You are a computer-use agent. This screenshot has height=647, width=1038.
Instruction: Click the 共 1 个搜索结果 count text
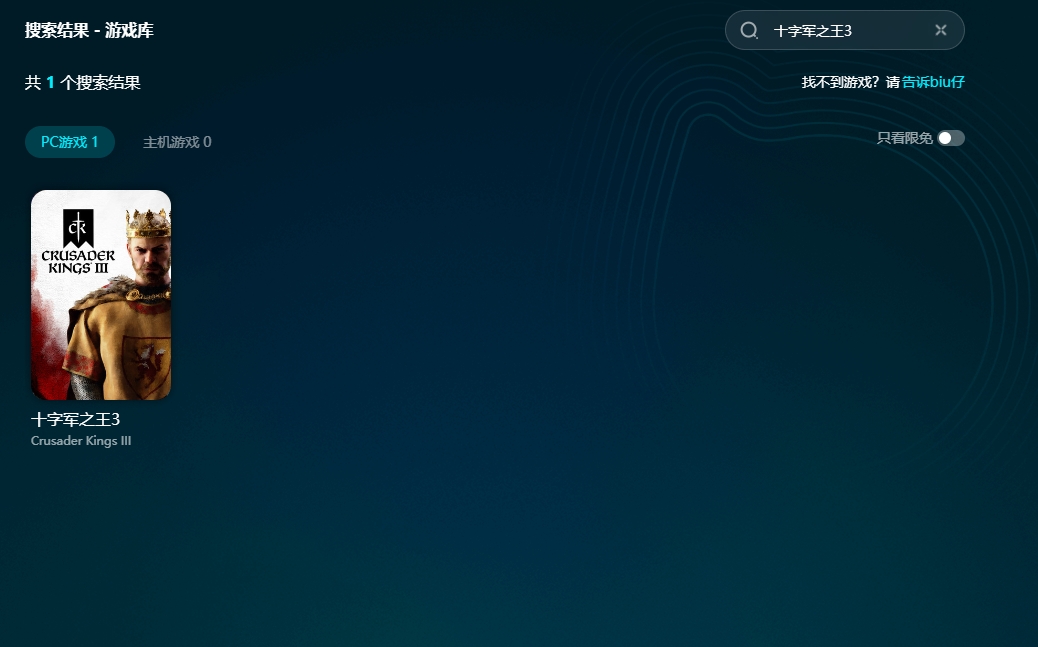[83, 83]
